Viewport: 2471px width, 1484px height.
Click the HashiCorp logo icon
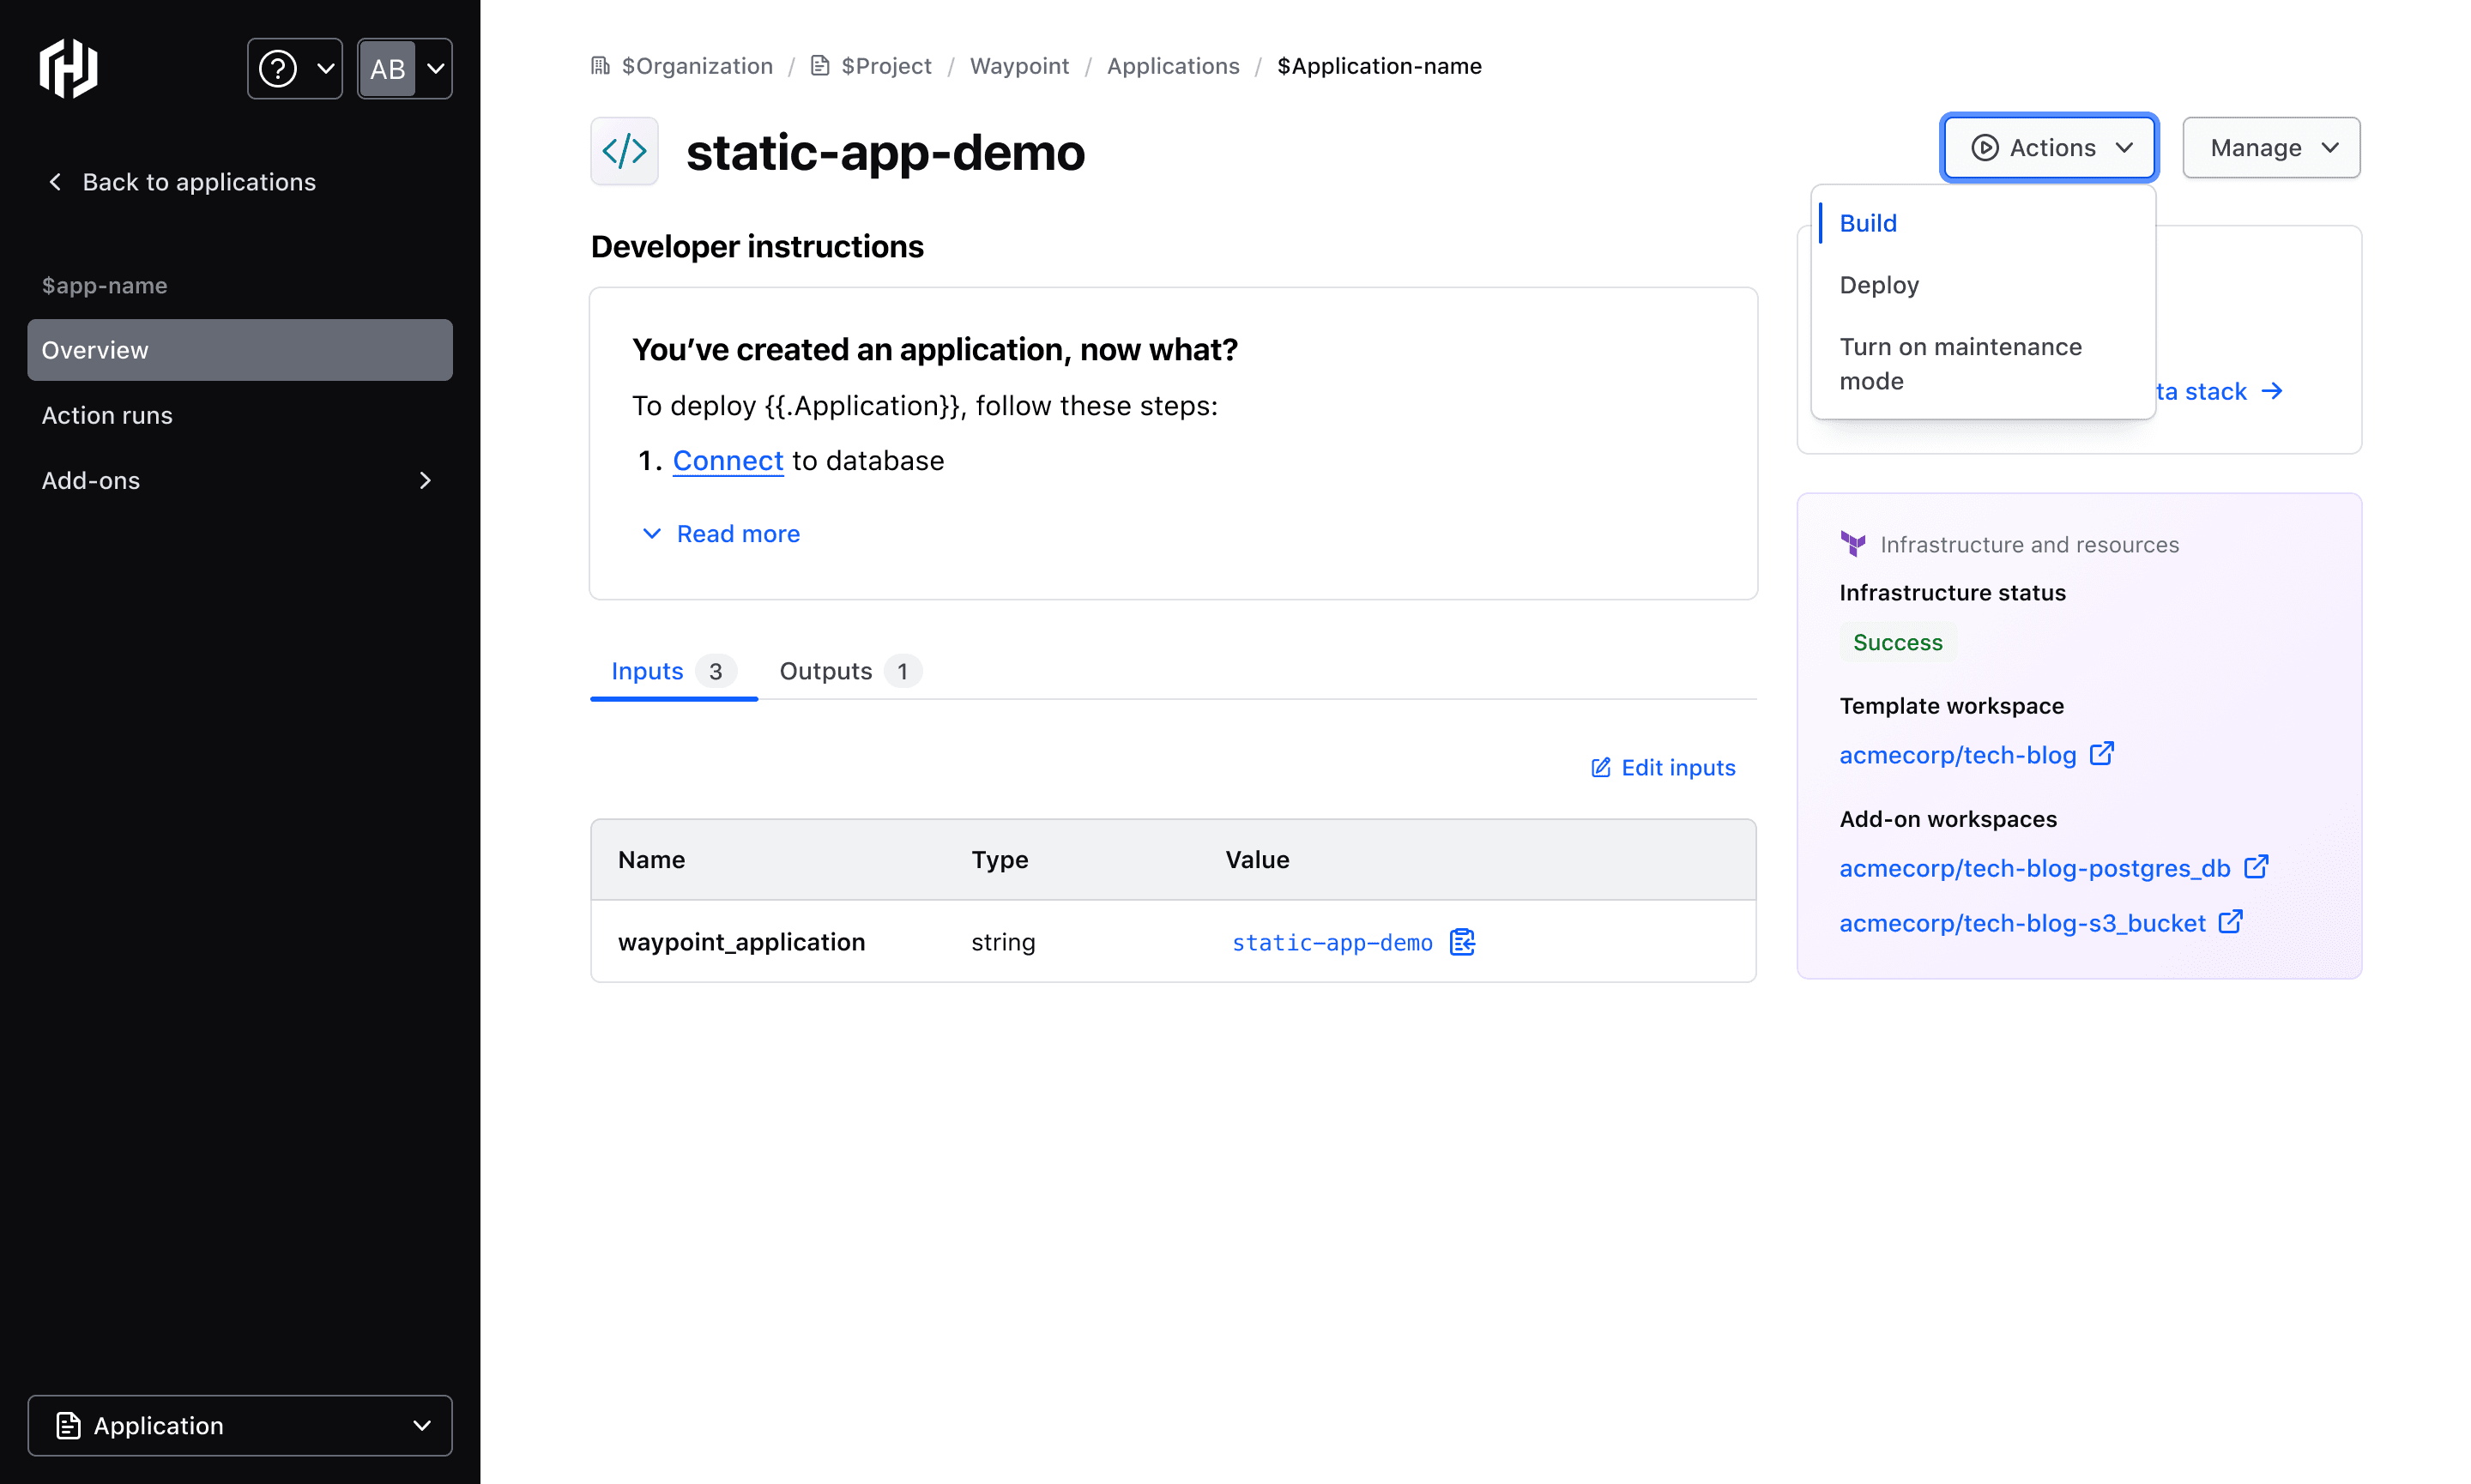click(x=68, y=68)
